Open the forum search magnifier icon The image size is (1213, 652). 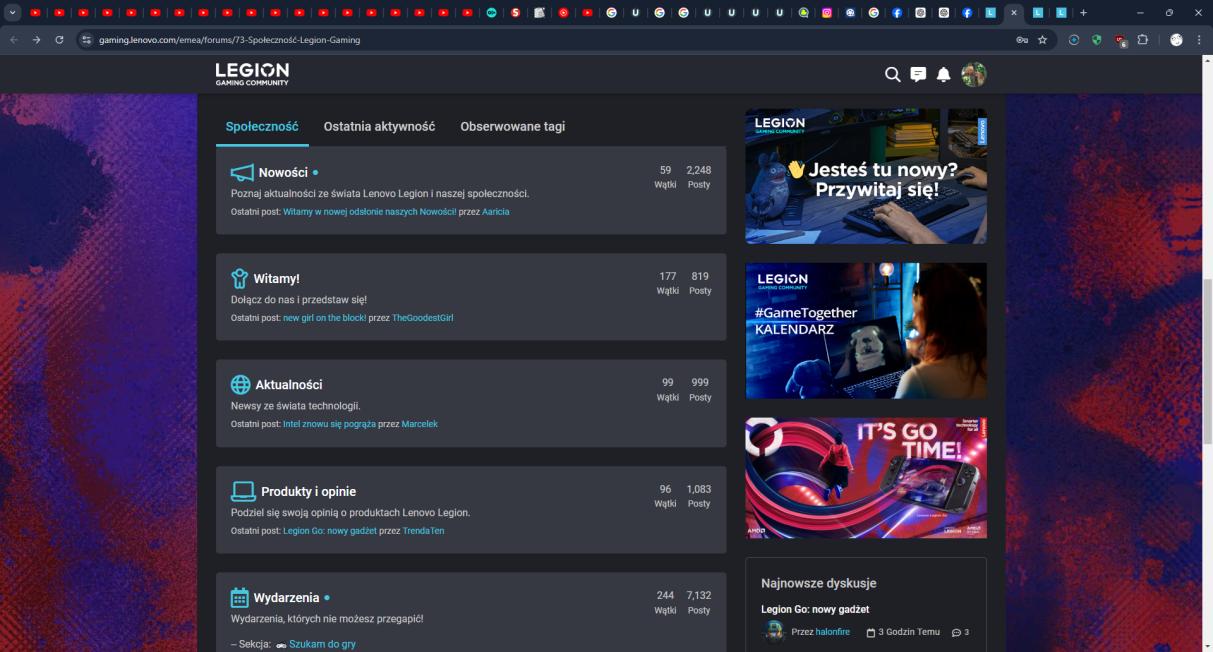pos(891,74)
